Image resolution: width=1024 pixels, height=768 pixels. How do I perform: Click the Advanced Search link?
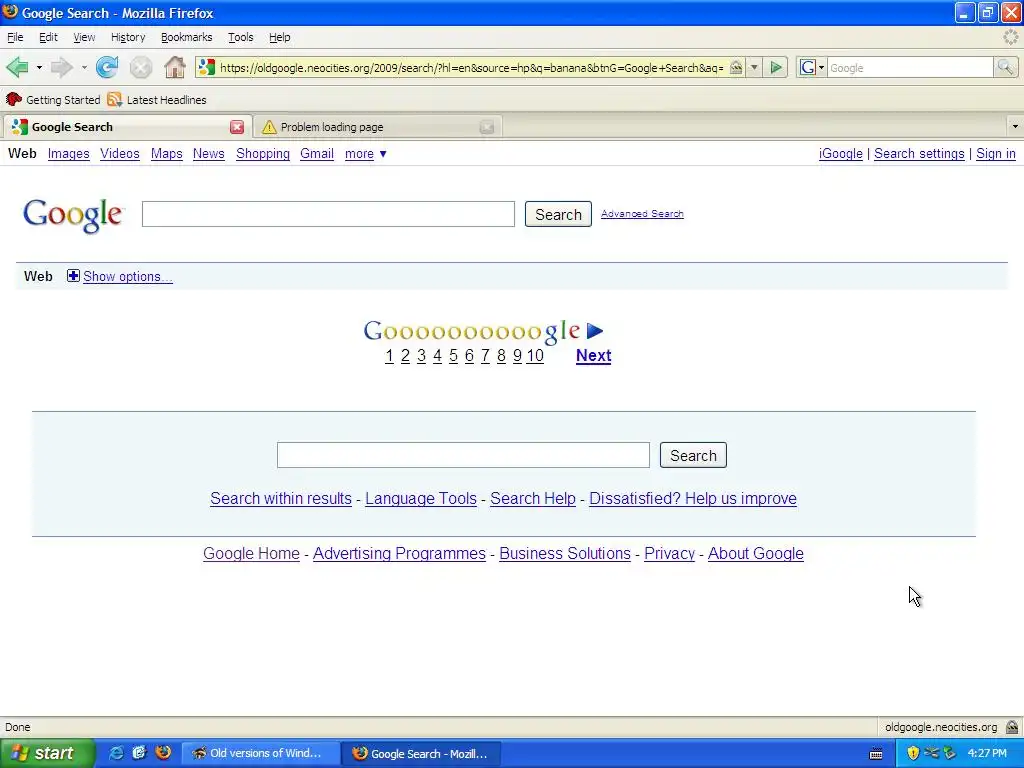[642, 214]
